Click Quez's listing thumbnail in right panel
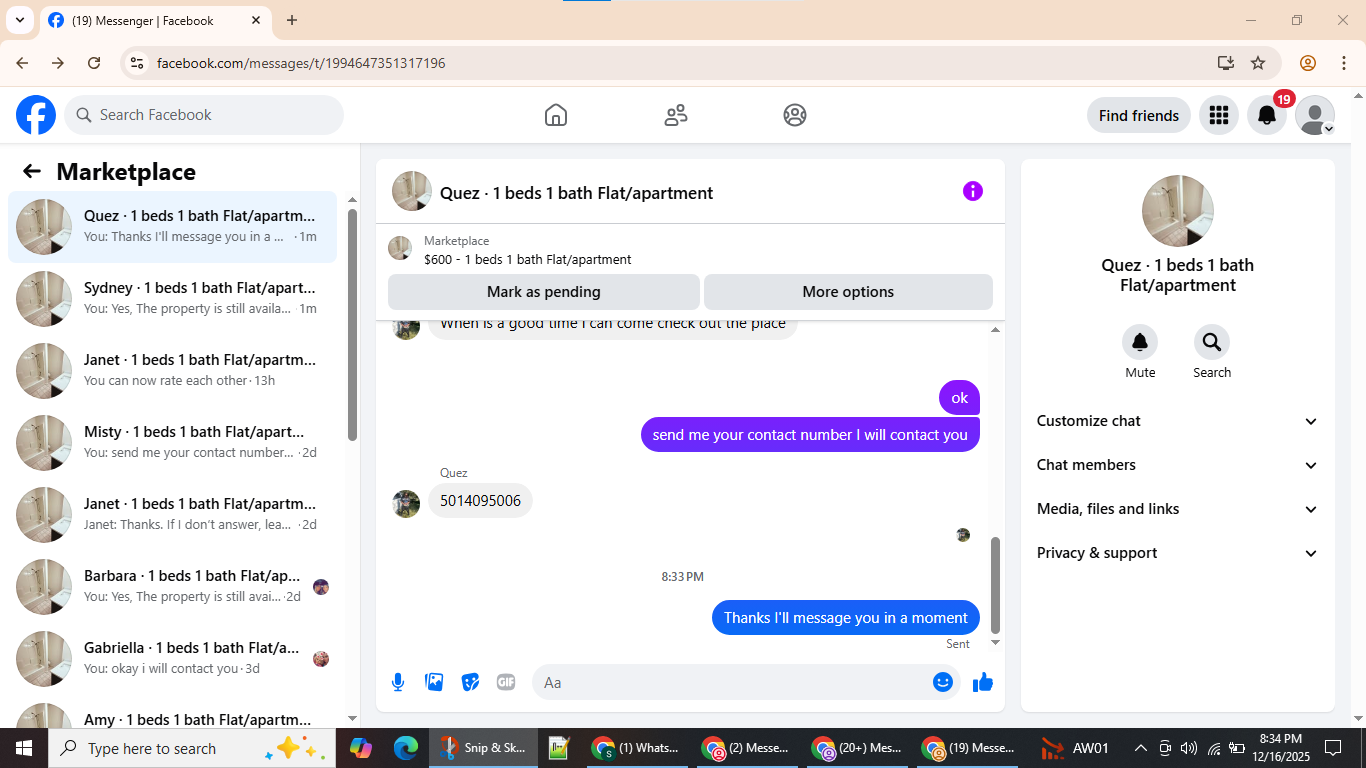The image size is (1366, 768). coord(1178,211)
